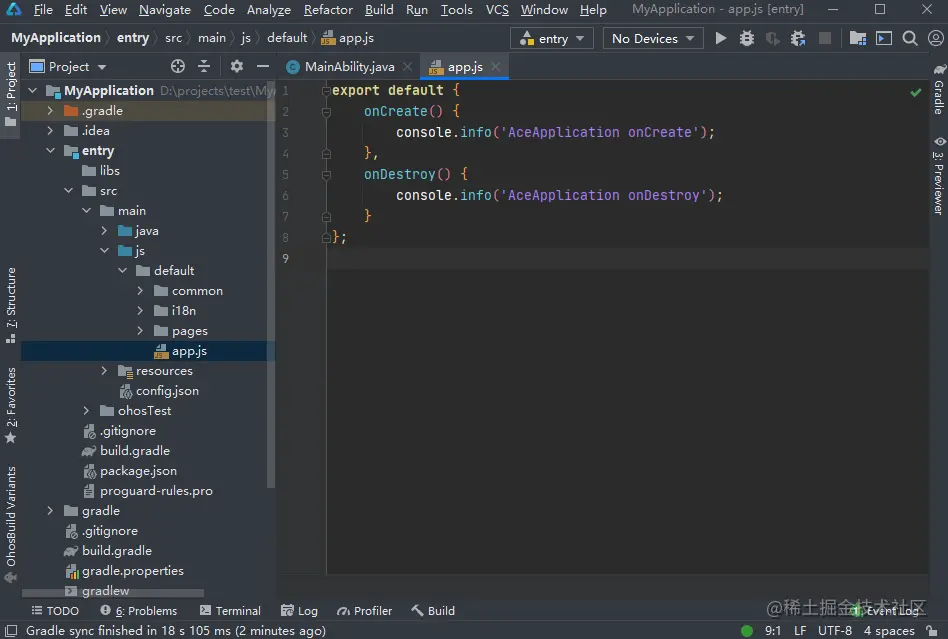The width and height of the screenshot is (948, 639).
Task: Select proguard-rules.pro file
Action: click(x=148, y=490)
